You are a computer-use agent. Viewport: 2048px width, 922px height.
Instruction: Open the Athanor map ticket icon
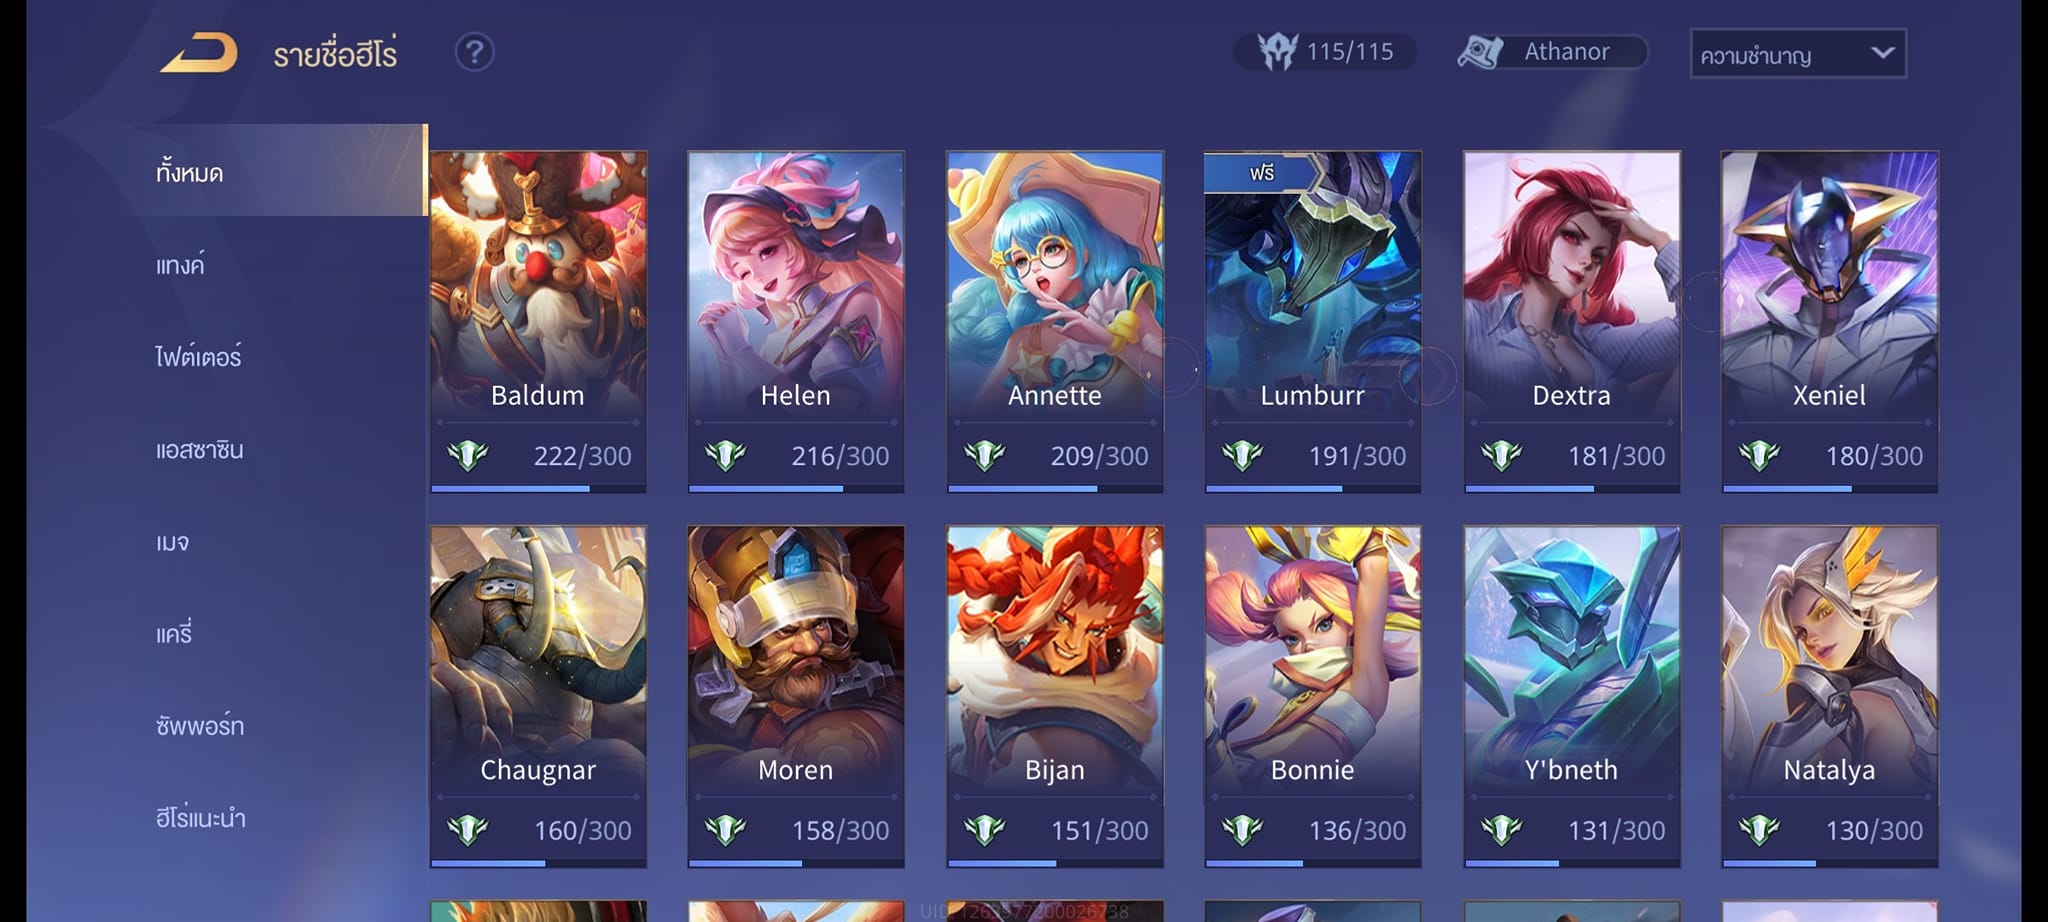coord(1480,52)
